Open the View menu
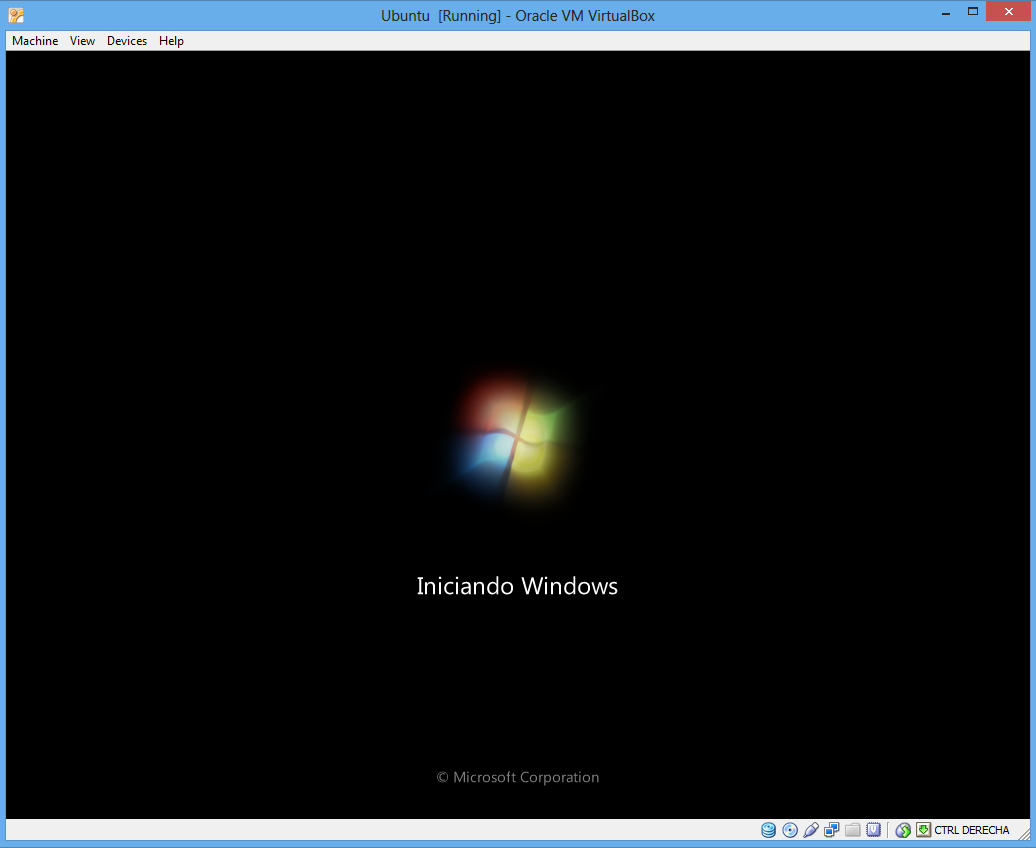1036x848 pixels. (83, 41)
